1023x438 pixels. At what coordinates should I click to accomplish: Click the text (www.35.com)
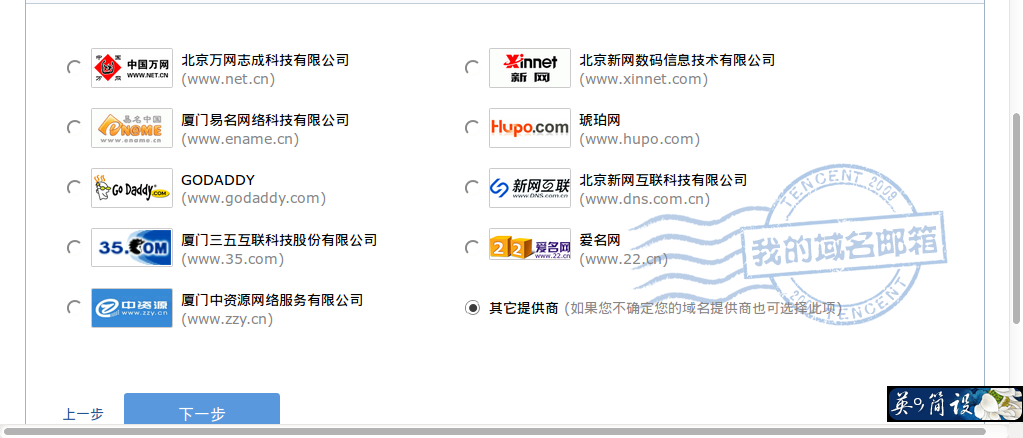(x=233, y=260)
